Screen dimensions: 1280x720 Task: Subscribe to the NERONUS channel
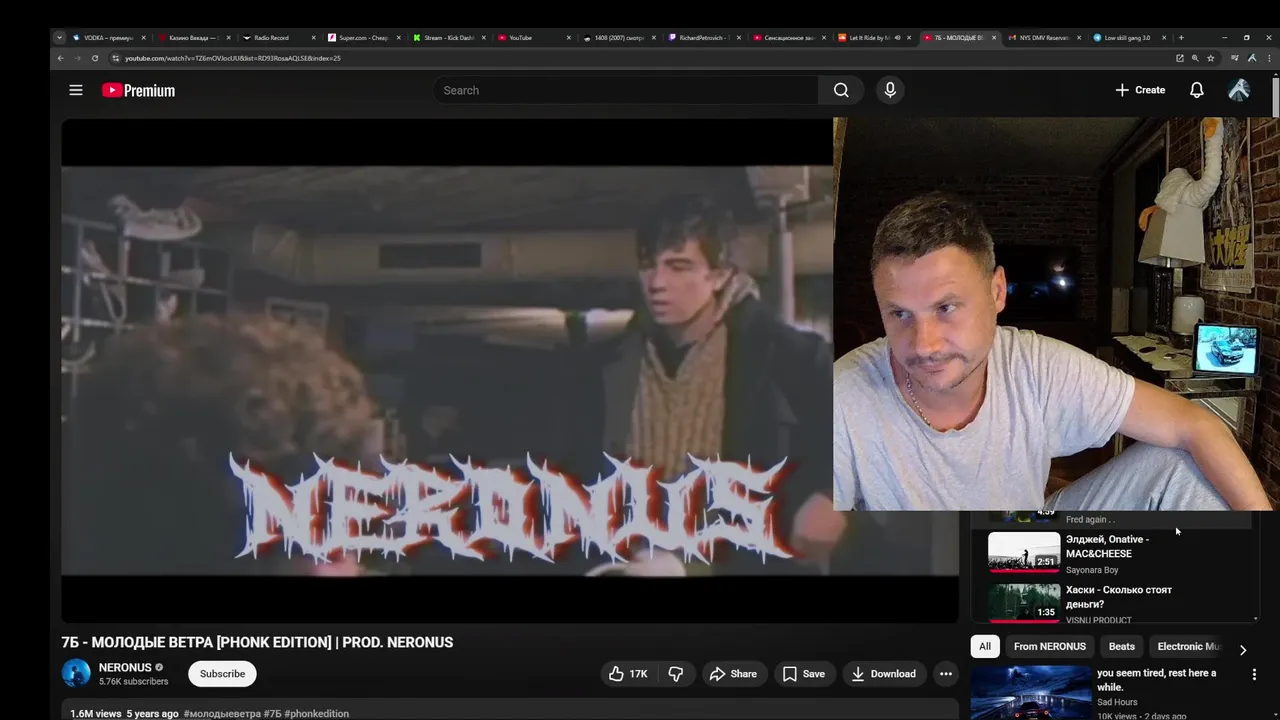222,674
